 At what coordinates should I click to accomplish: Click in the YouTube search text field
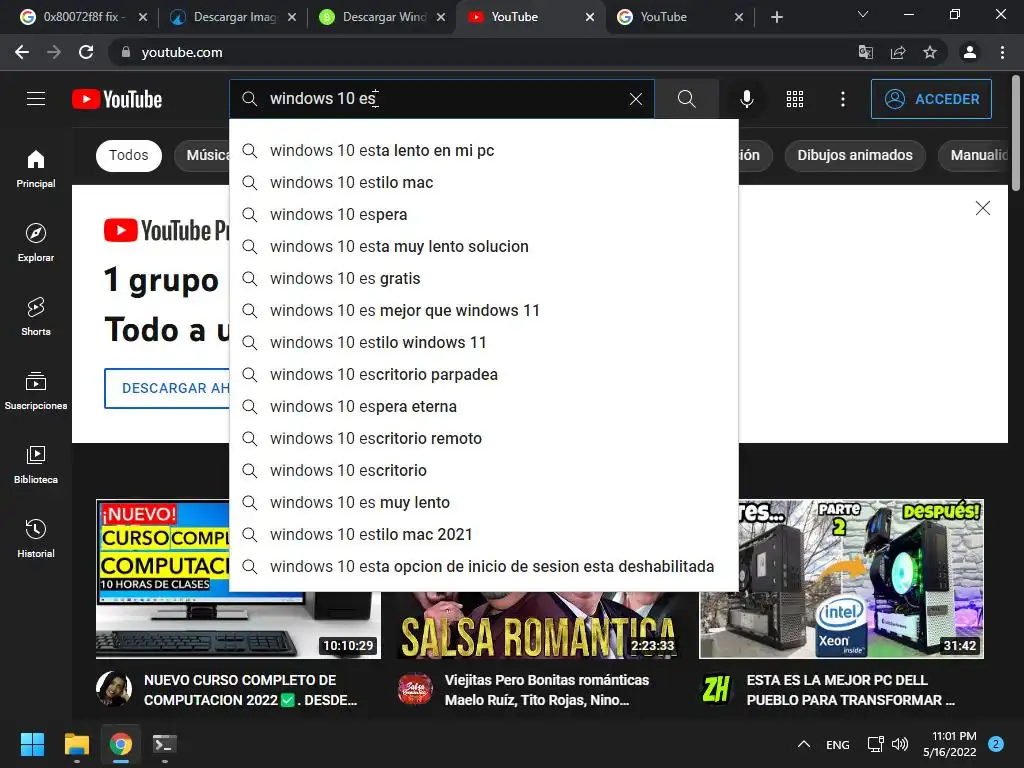click(x=444, y=99)
